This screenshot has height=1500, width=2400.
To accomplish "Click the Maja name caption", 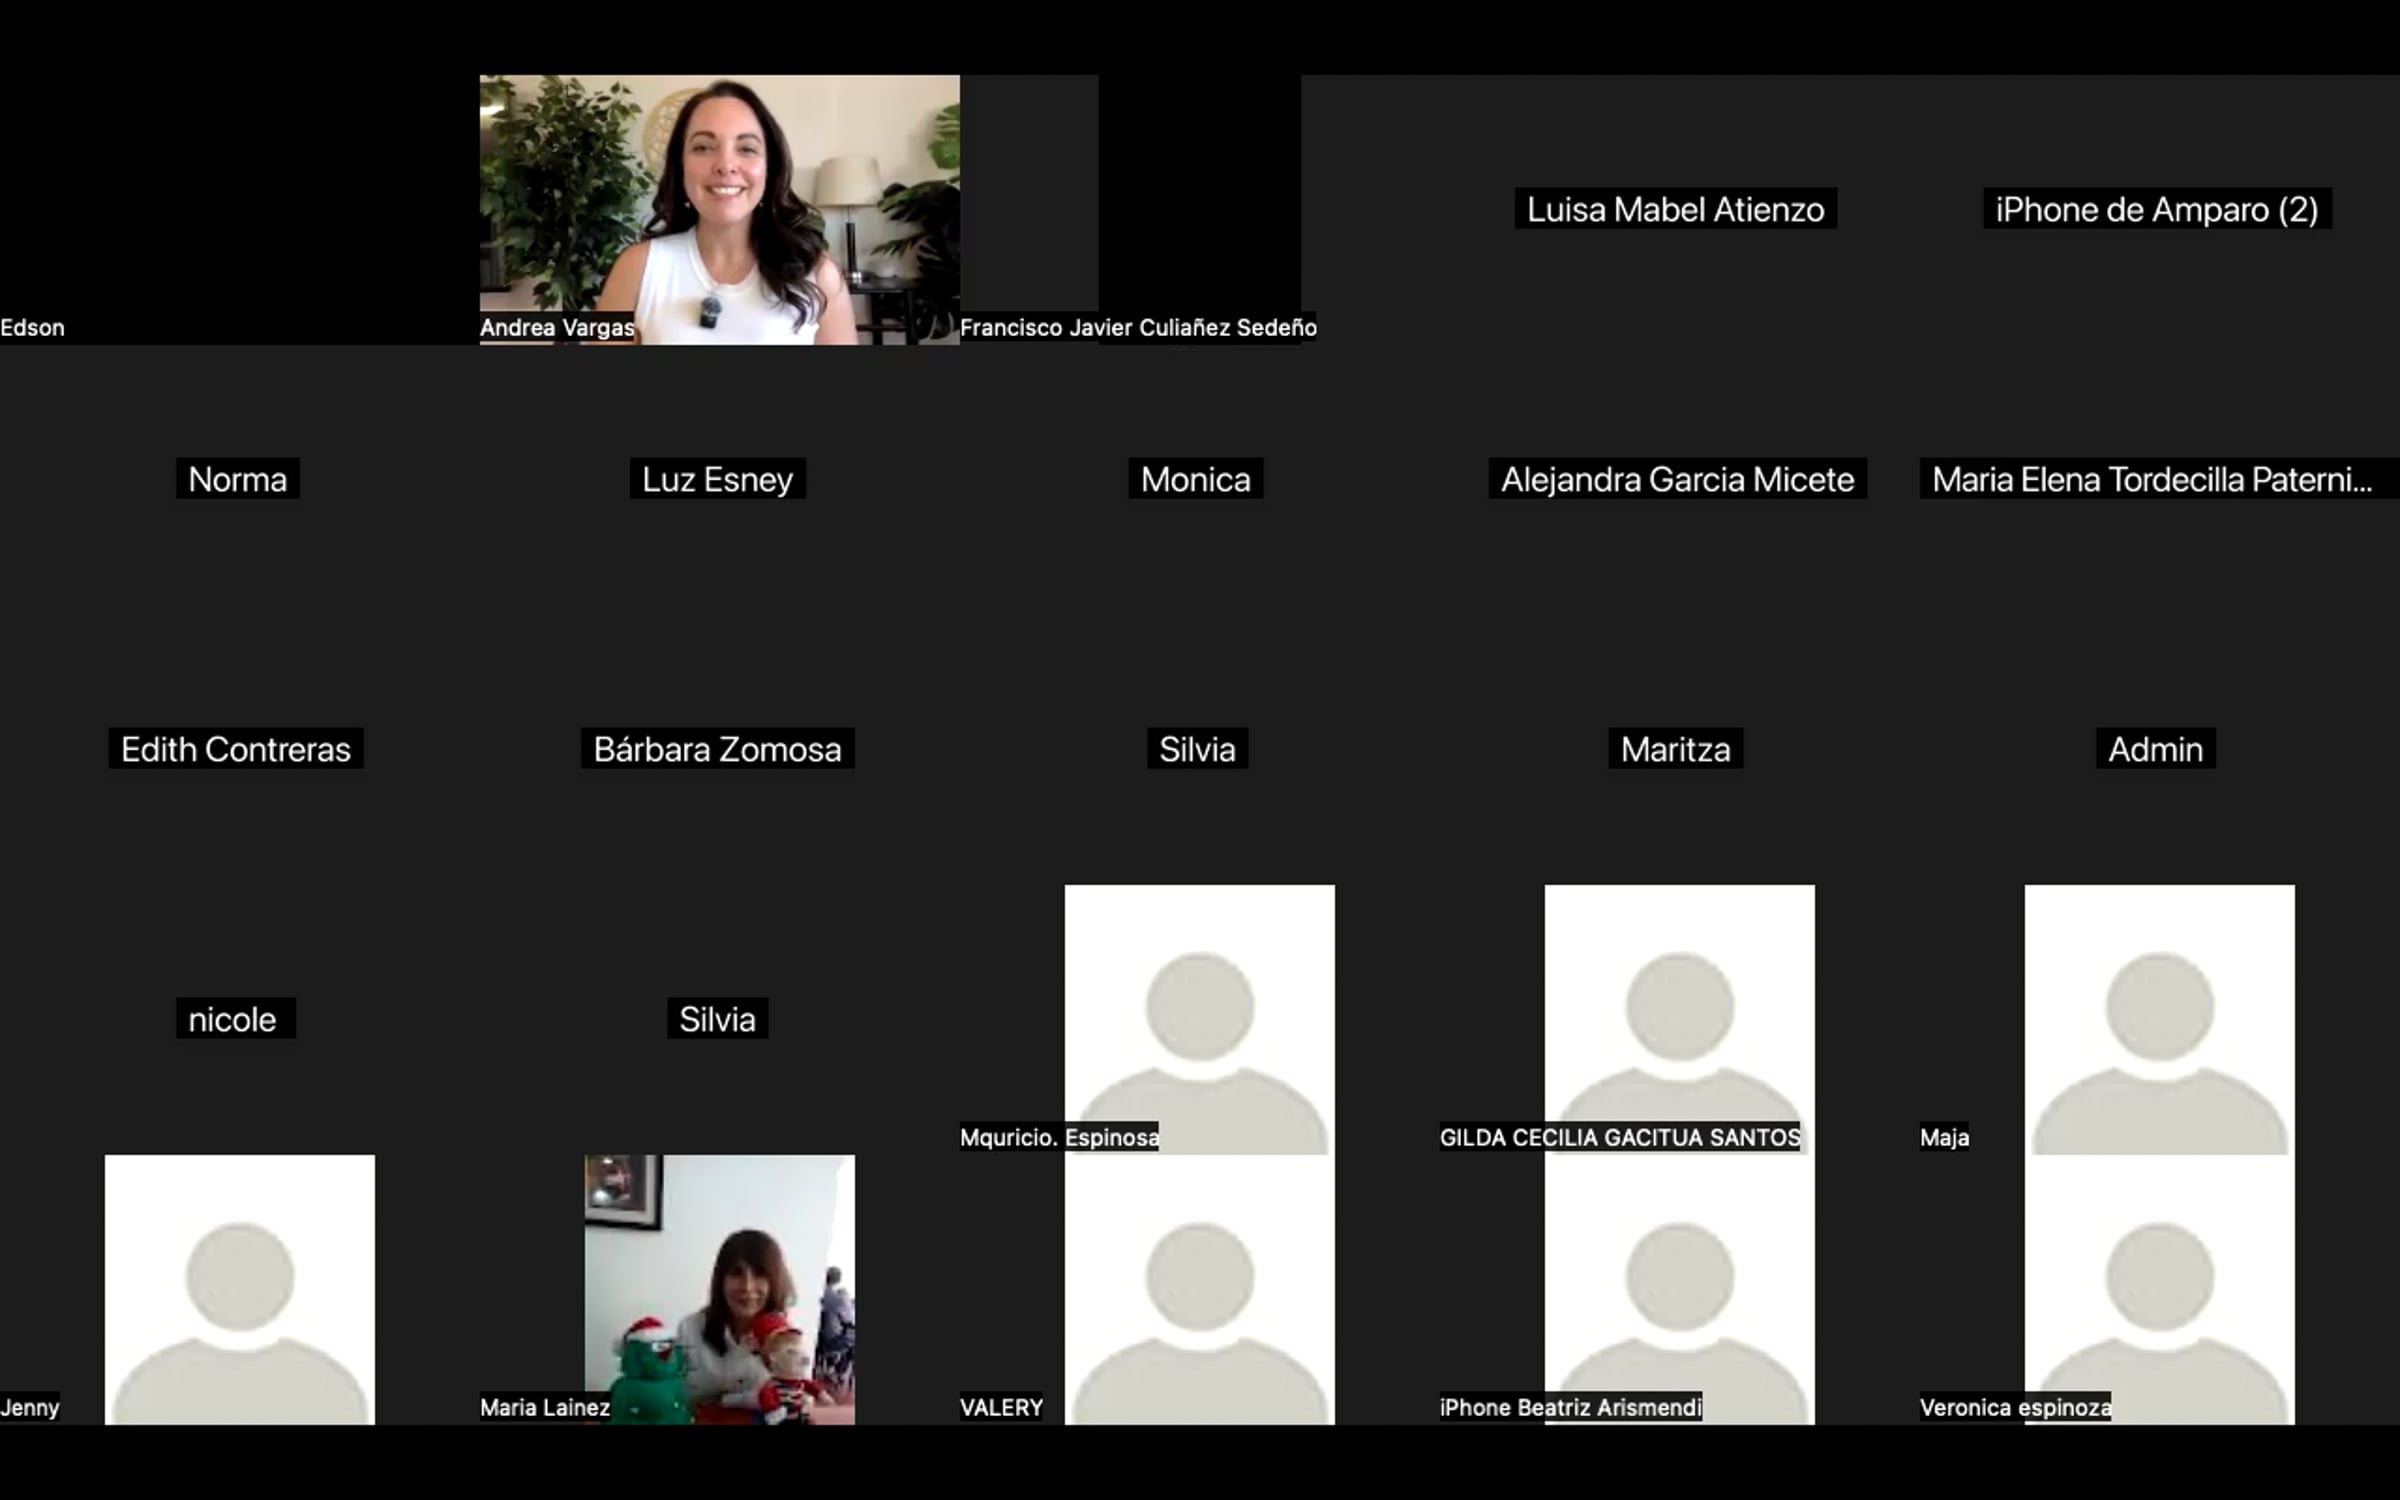I will [1944, 1137].
